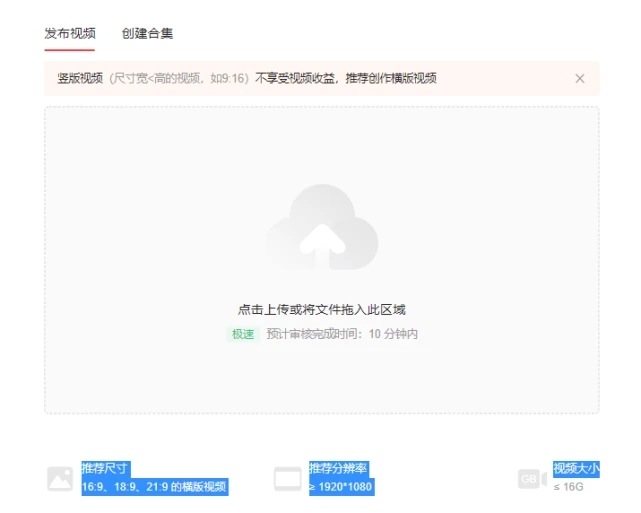Click the picture icon beside 推荐尺寸
Viewport: 641px width, 513px height.
click(x=60, y=478)
